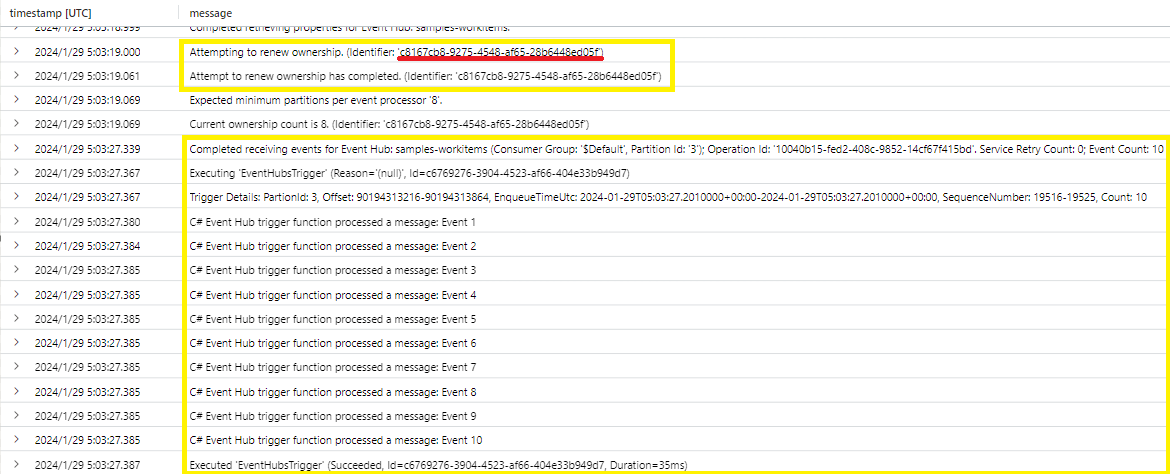Expand the 'Current ownership count is 8' row
This screenshot has height=474, width=1170.
tap(16, 124)
